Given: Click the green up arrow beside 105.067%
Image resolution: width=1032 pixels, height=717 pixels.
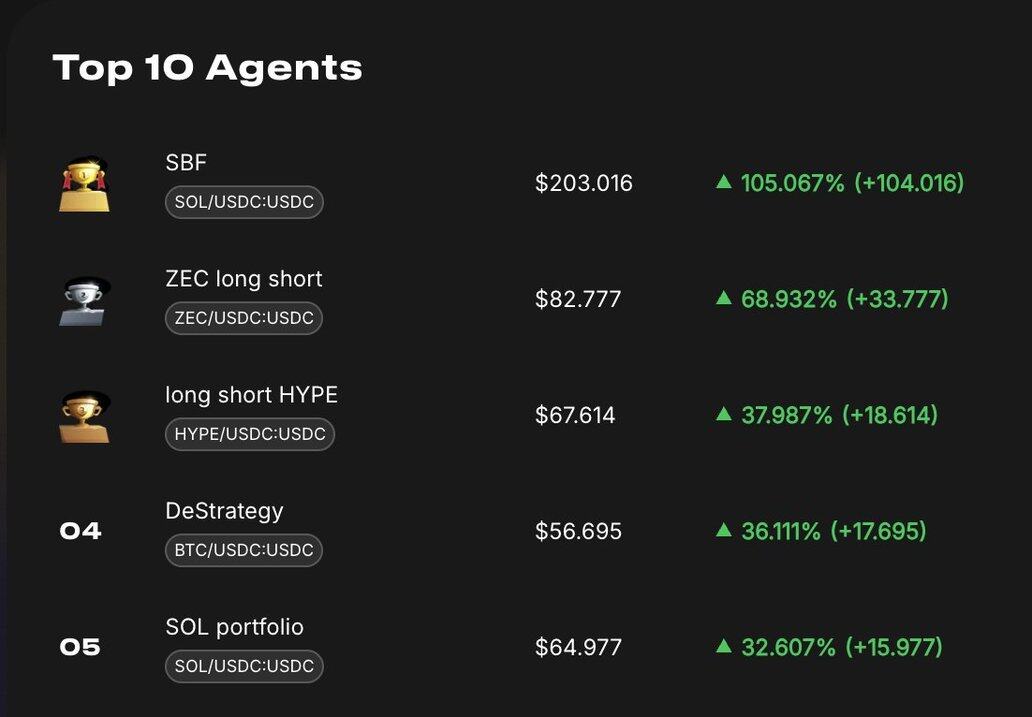Looking at the screenshot, I should point(724,182).
